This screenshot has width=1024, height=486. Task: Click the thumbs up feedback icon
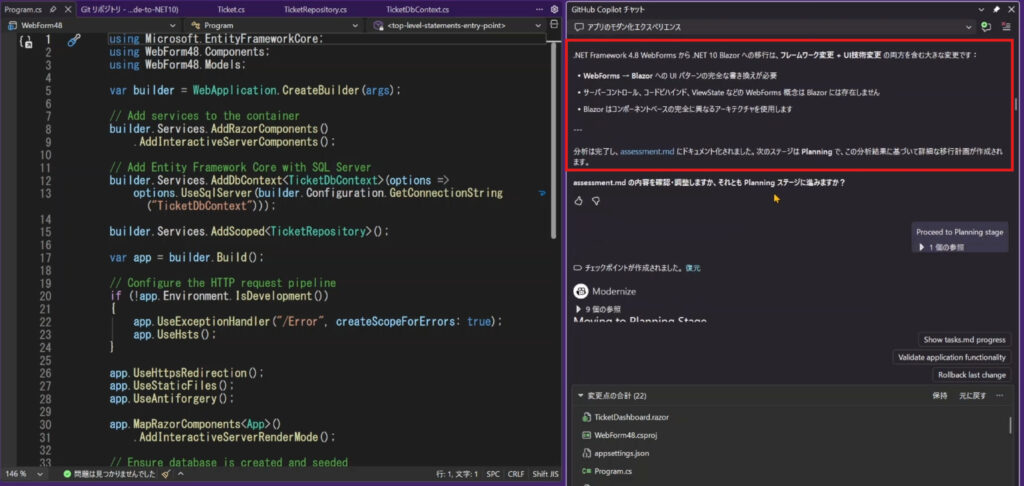pos(579,201)
